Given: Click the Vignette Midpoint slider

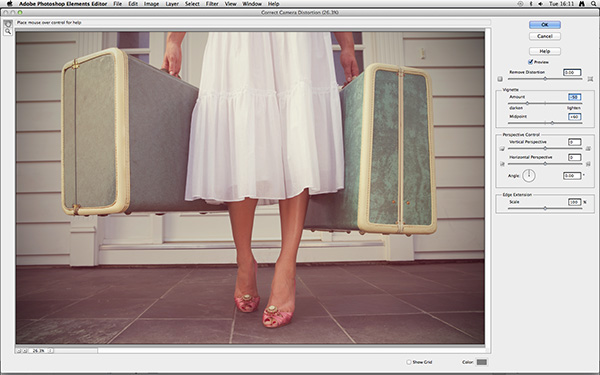Looking at the screenshot, I should click(545, 123).
